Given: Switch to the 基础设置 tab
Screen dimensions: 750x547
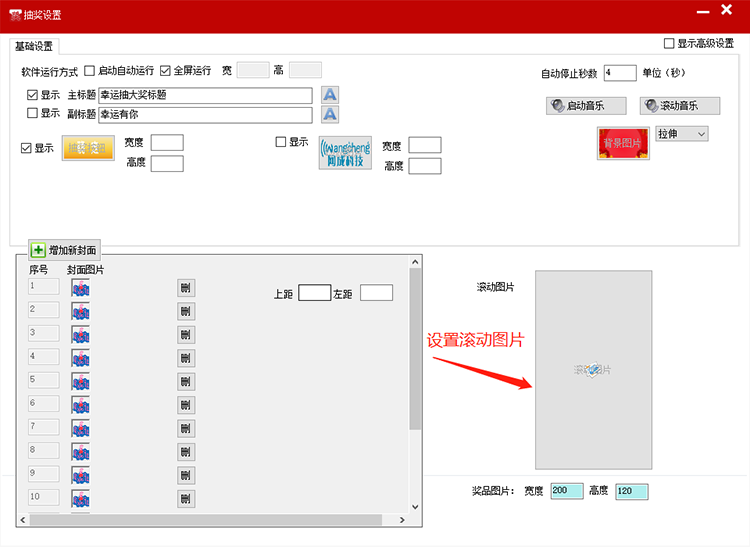Looking at the screenshot, I should pyautogui.click(x=35, y=46).
